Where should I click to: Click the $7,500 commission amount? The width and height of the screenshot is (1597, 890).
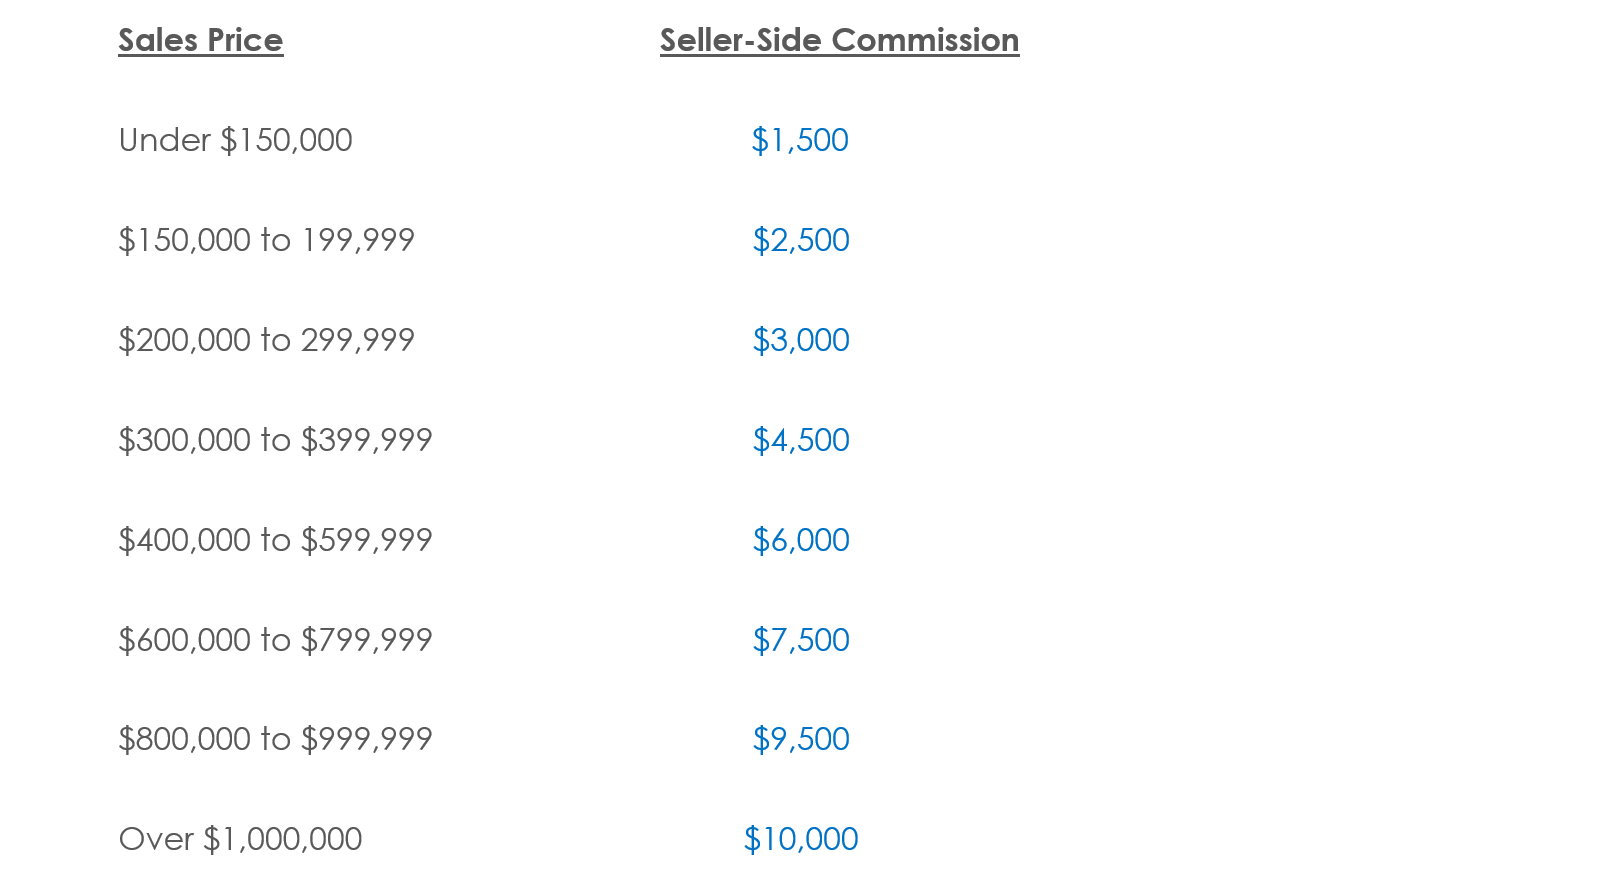[801, 640]
